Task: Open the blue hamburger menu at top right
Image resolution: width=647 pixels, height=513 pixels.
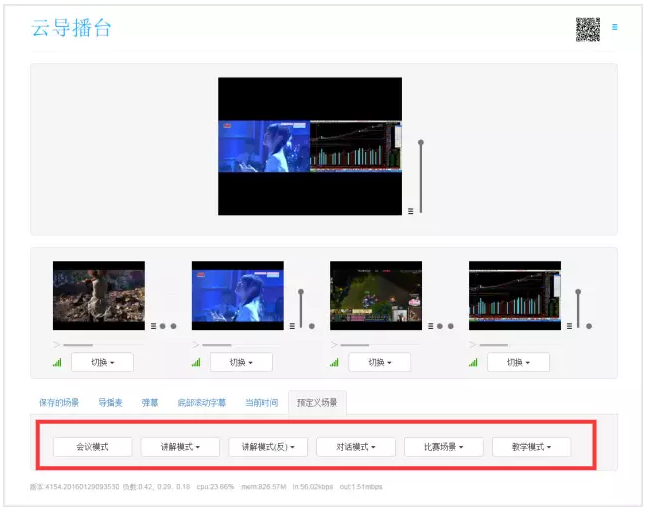Action: pyautogui.click(x=614, y=27)
